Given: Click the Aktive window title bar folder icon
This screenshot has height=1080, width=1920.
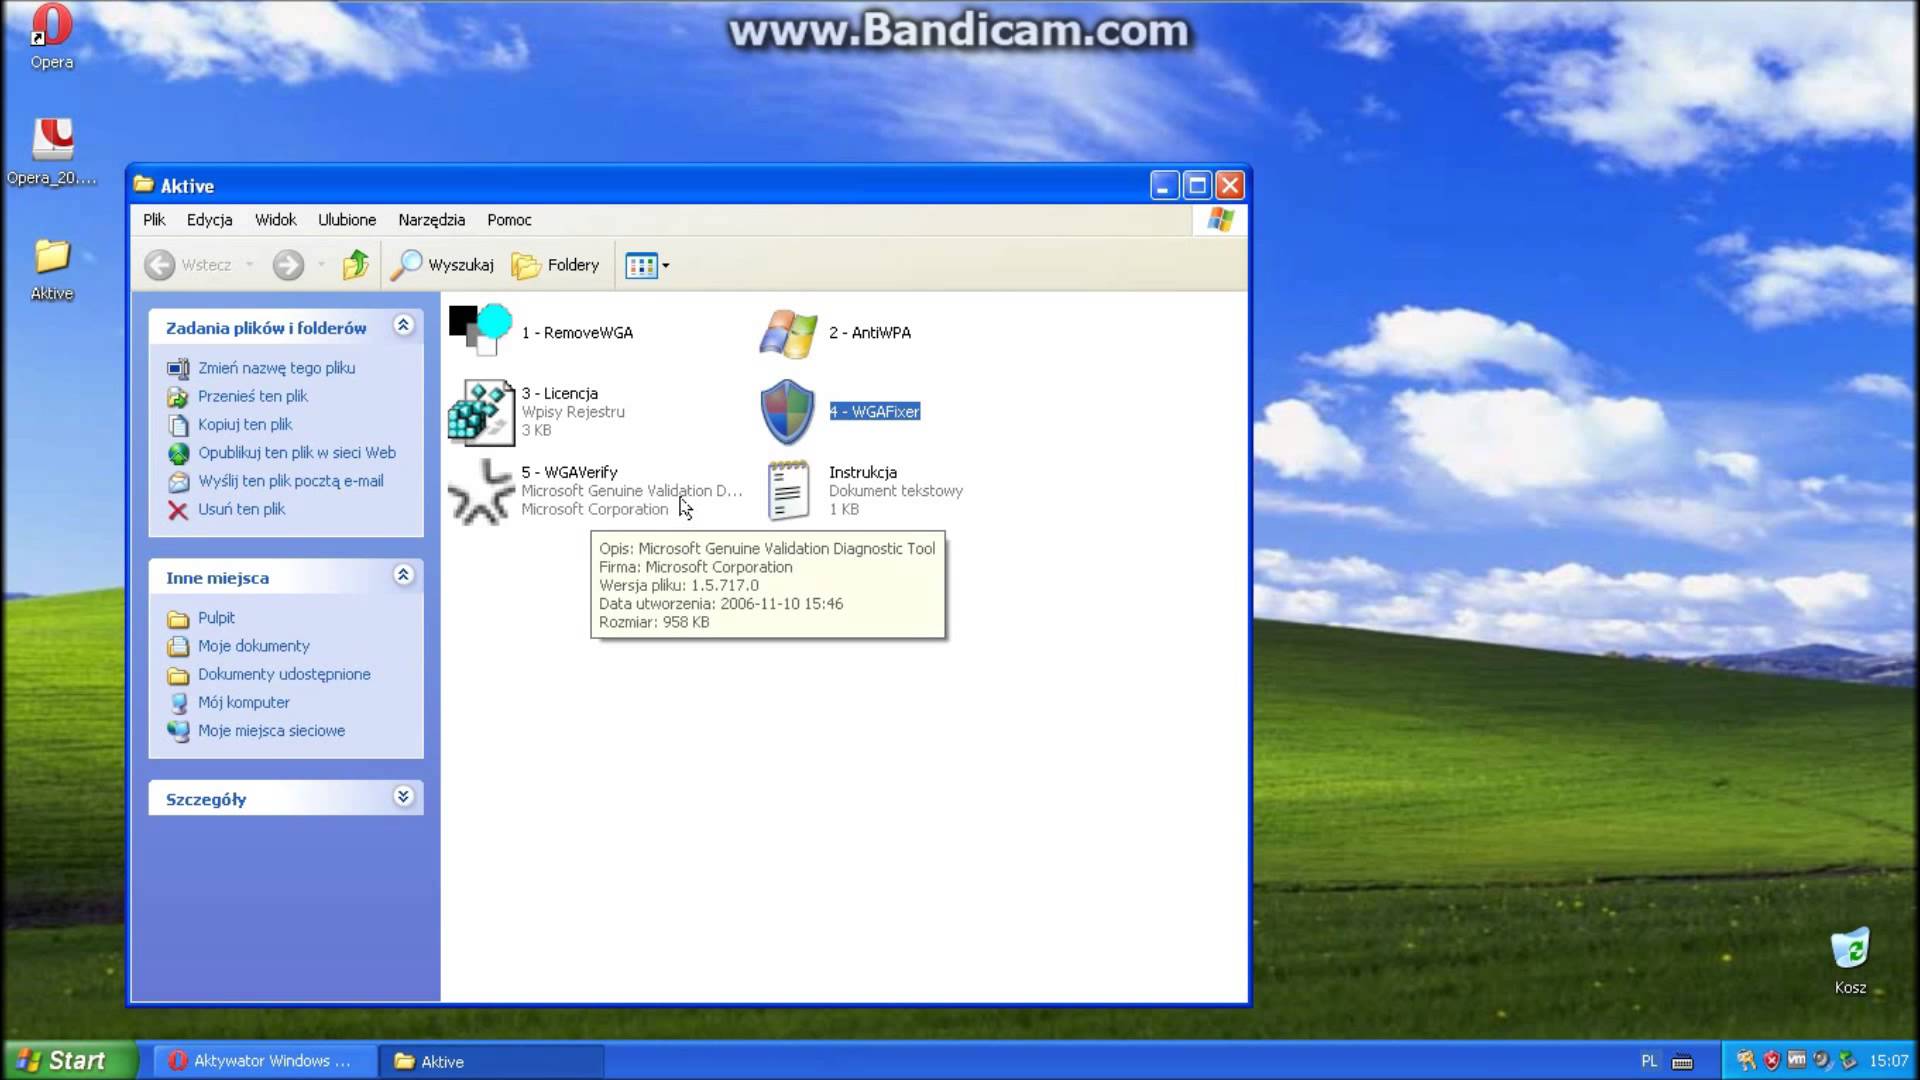Looking at the screenshot, I should coord(144,185).
